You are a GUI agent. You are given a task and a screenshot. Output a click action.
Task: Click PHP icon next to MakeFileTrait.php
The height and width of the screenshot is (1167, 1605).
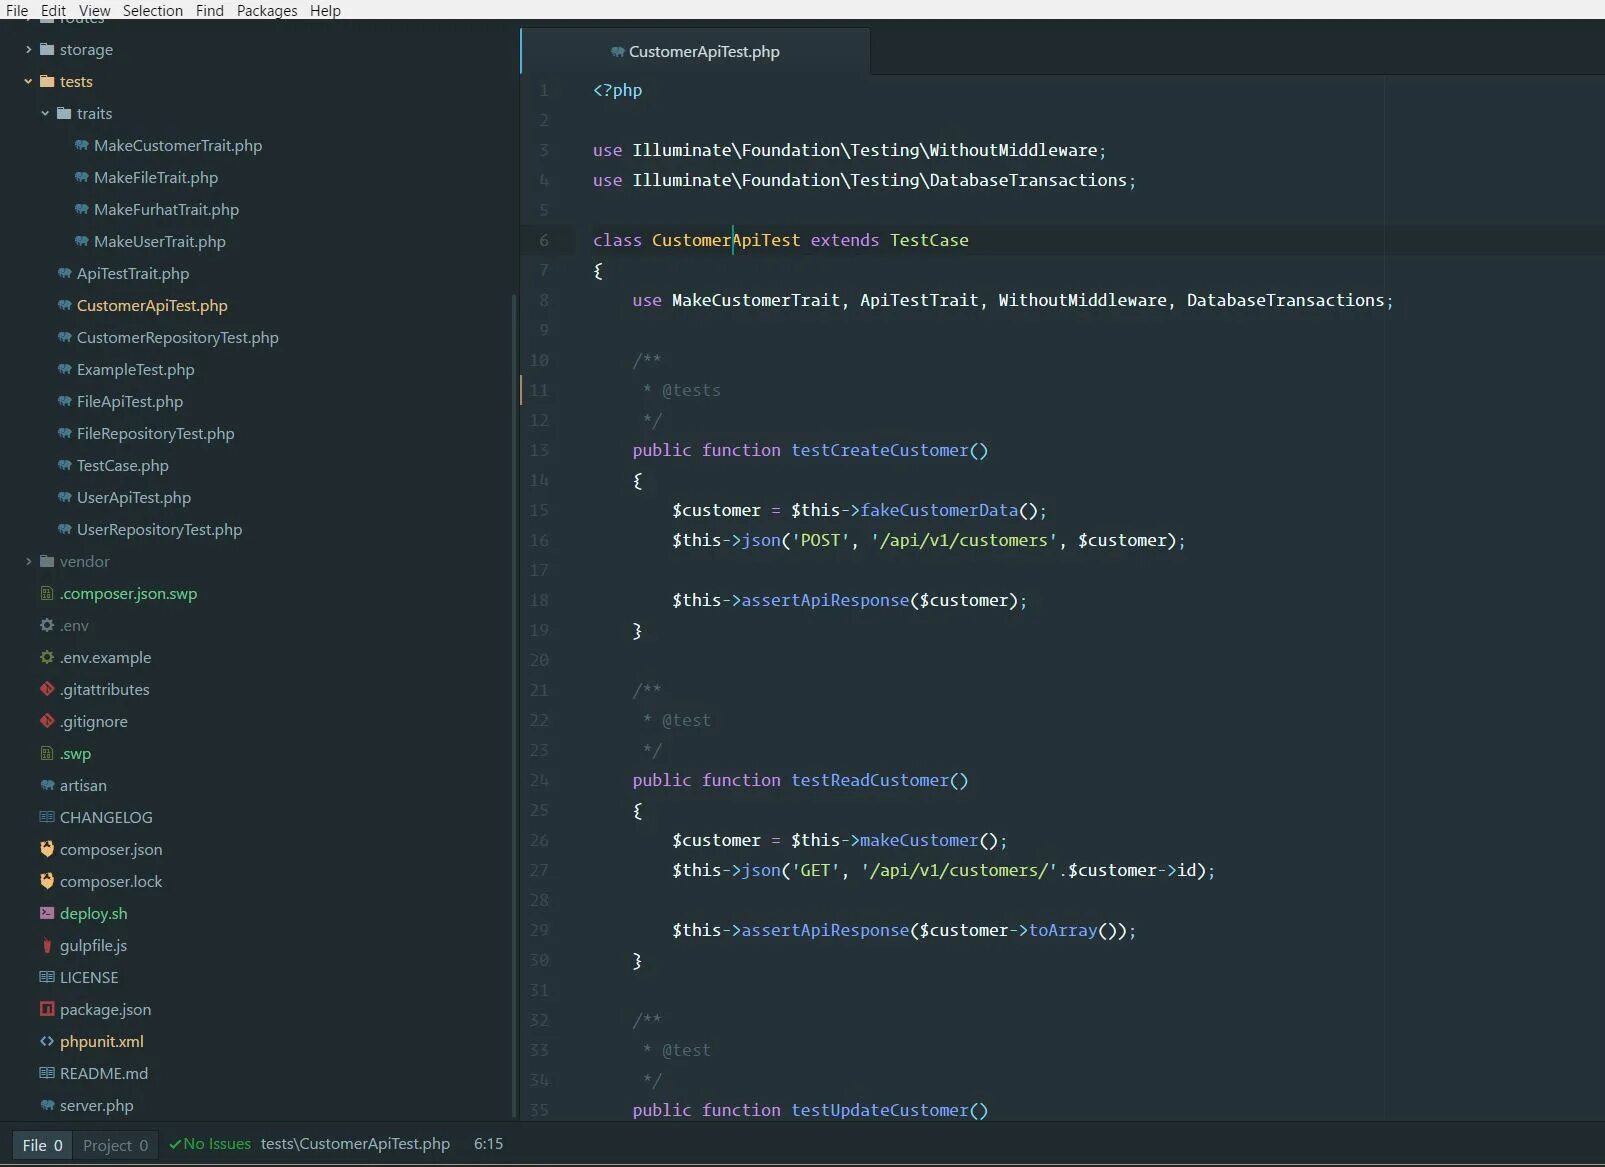(82, 177)
